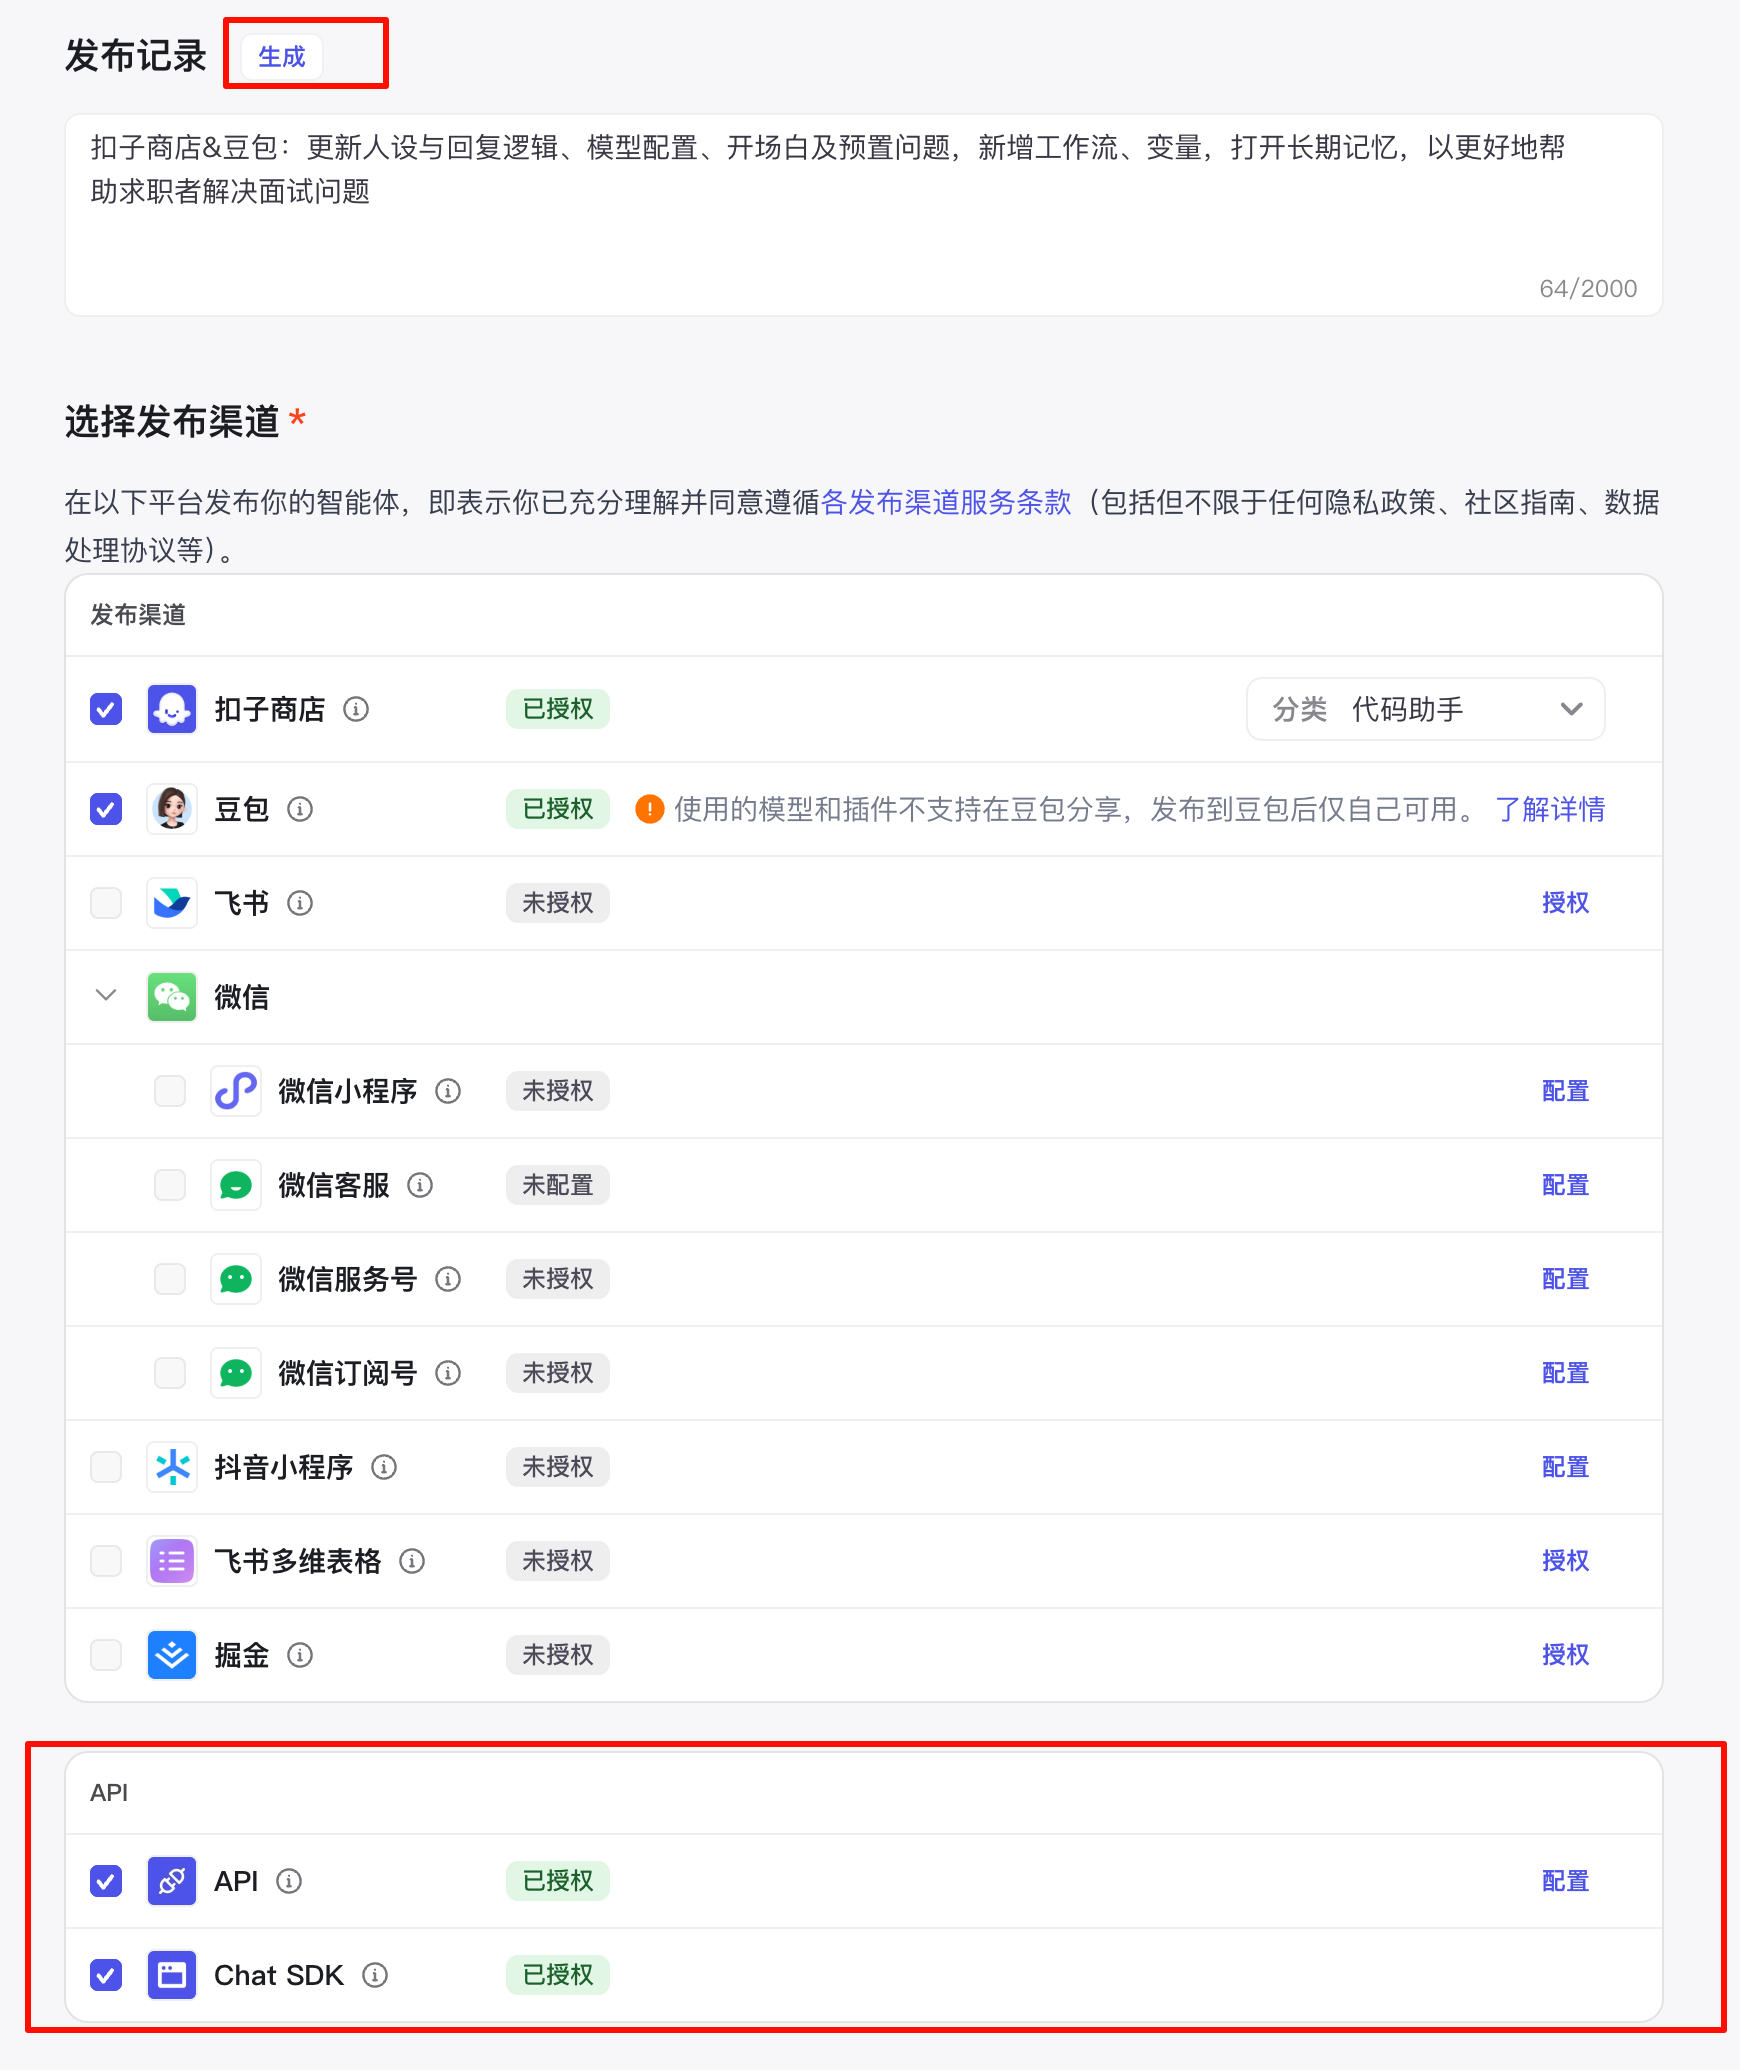Open the 分类 代码助手 dropdown
Screen dimensions: 1740x2070
[x=1425, y=709]
